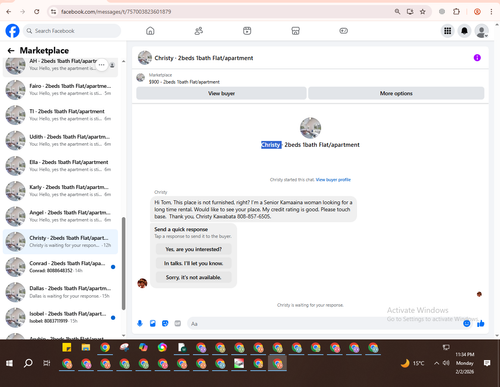The image size is (500, 387).
Task: Record a voice clip with microphone icon
Action: click(x=140, y=323)
